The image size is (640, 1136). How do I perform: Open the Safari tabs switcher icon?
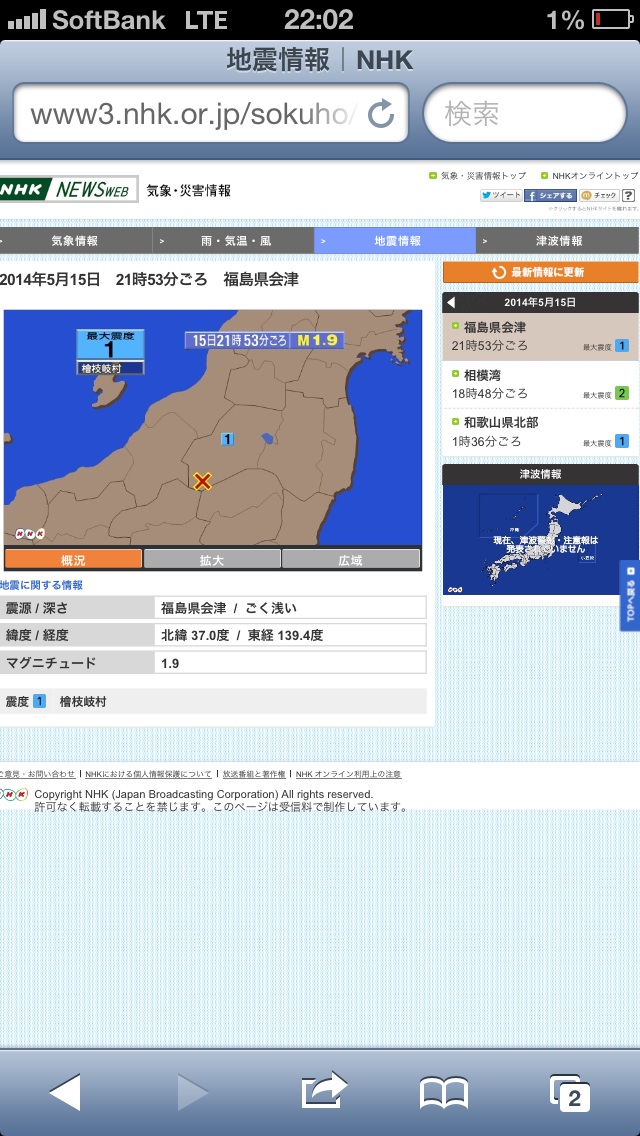(570, 1093)
